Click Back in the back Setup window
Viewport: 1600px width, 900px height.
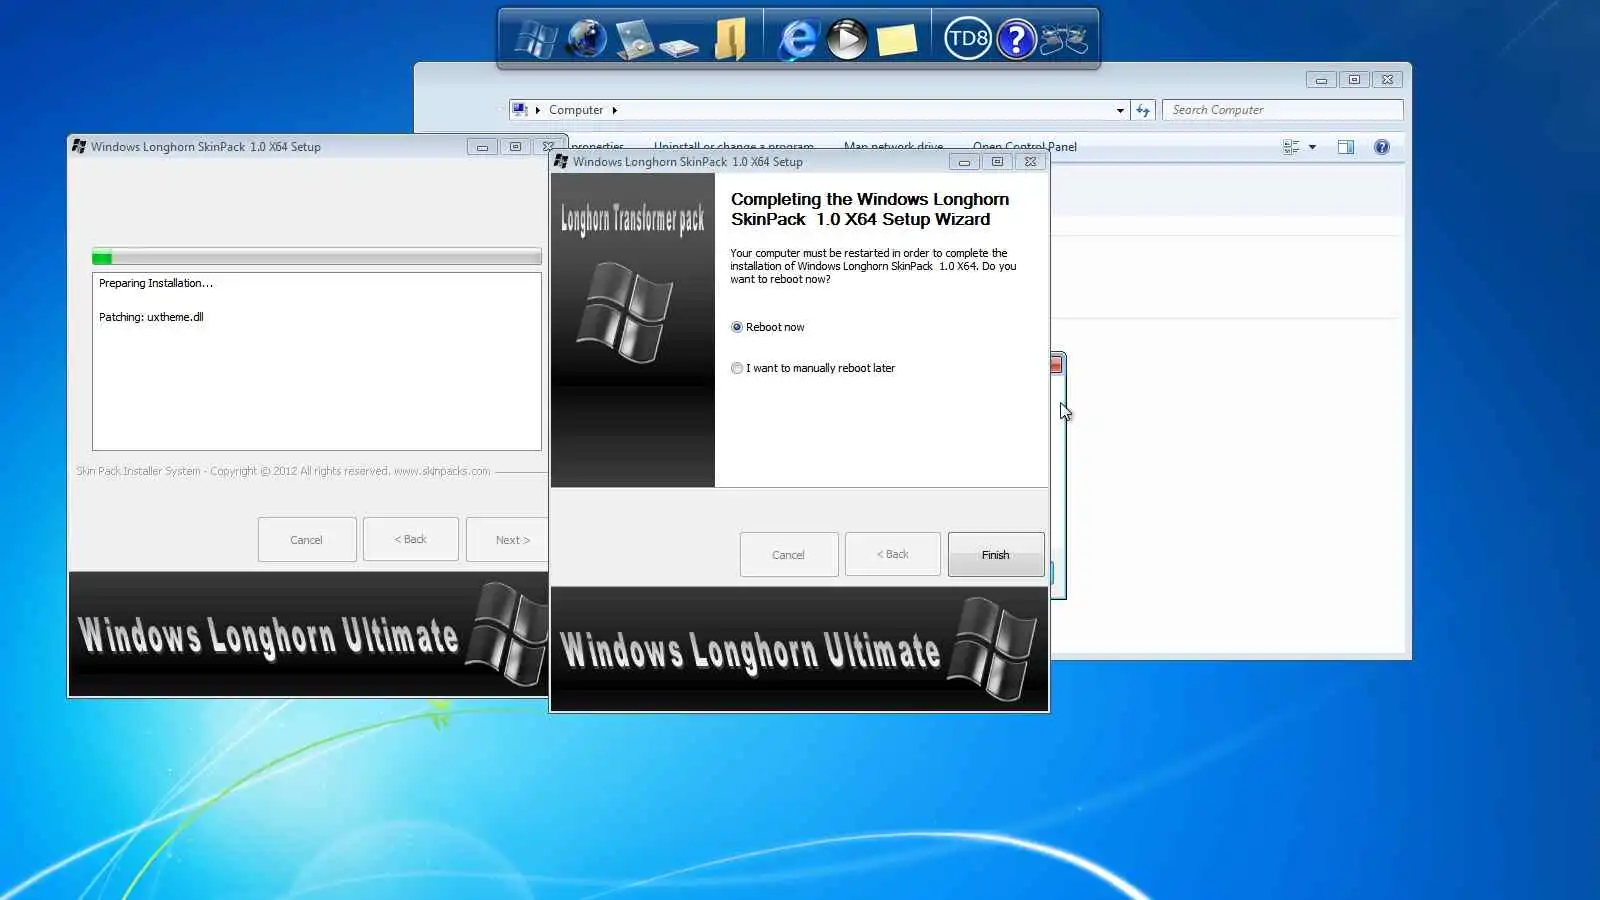coord(410,539)
